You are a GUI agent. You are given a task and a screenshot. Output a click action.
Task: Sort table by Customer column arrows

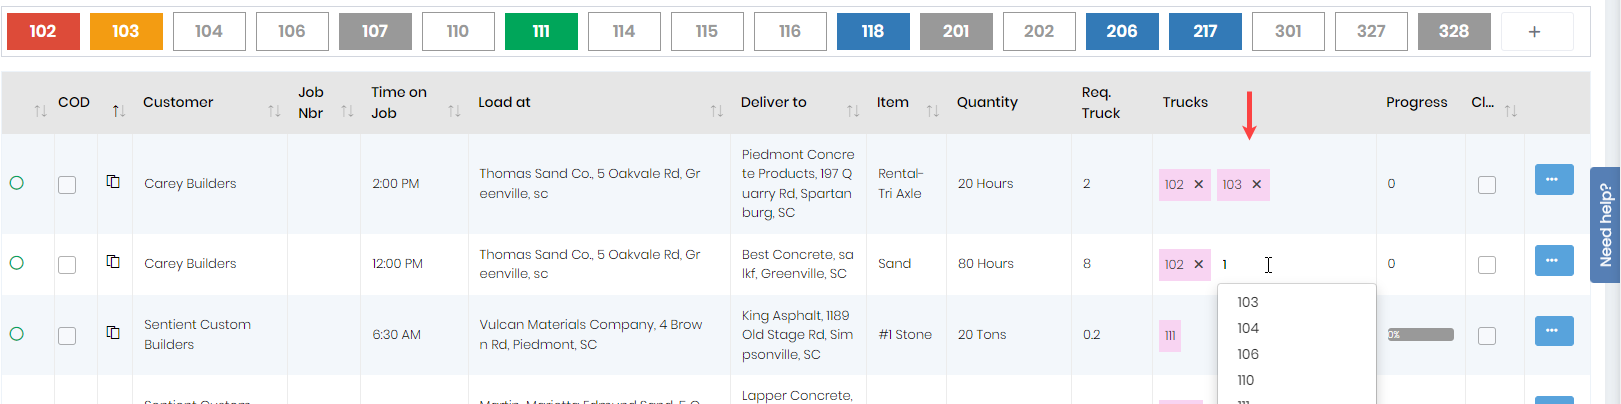pyautogui.click(x=274, y=111)
